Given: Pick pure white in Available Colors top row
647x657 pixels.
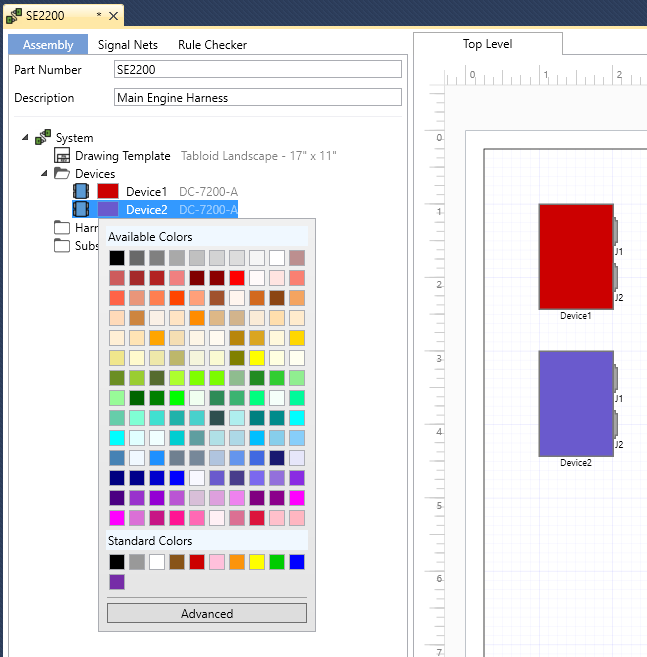Looking at the screenshot, I should (x=277, y=258).
